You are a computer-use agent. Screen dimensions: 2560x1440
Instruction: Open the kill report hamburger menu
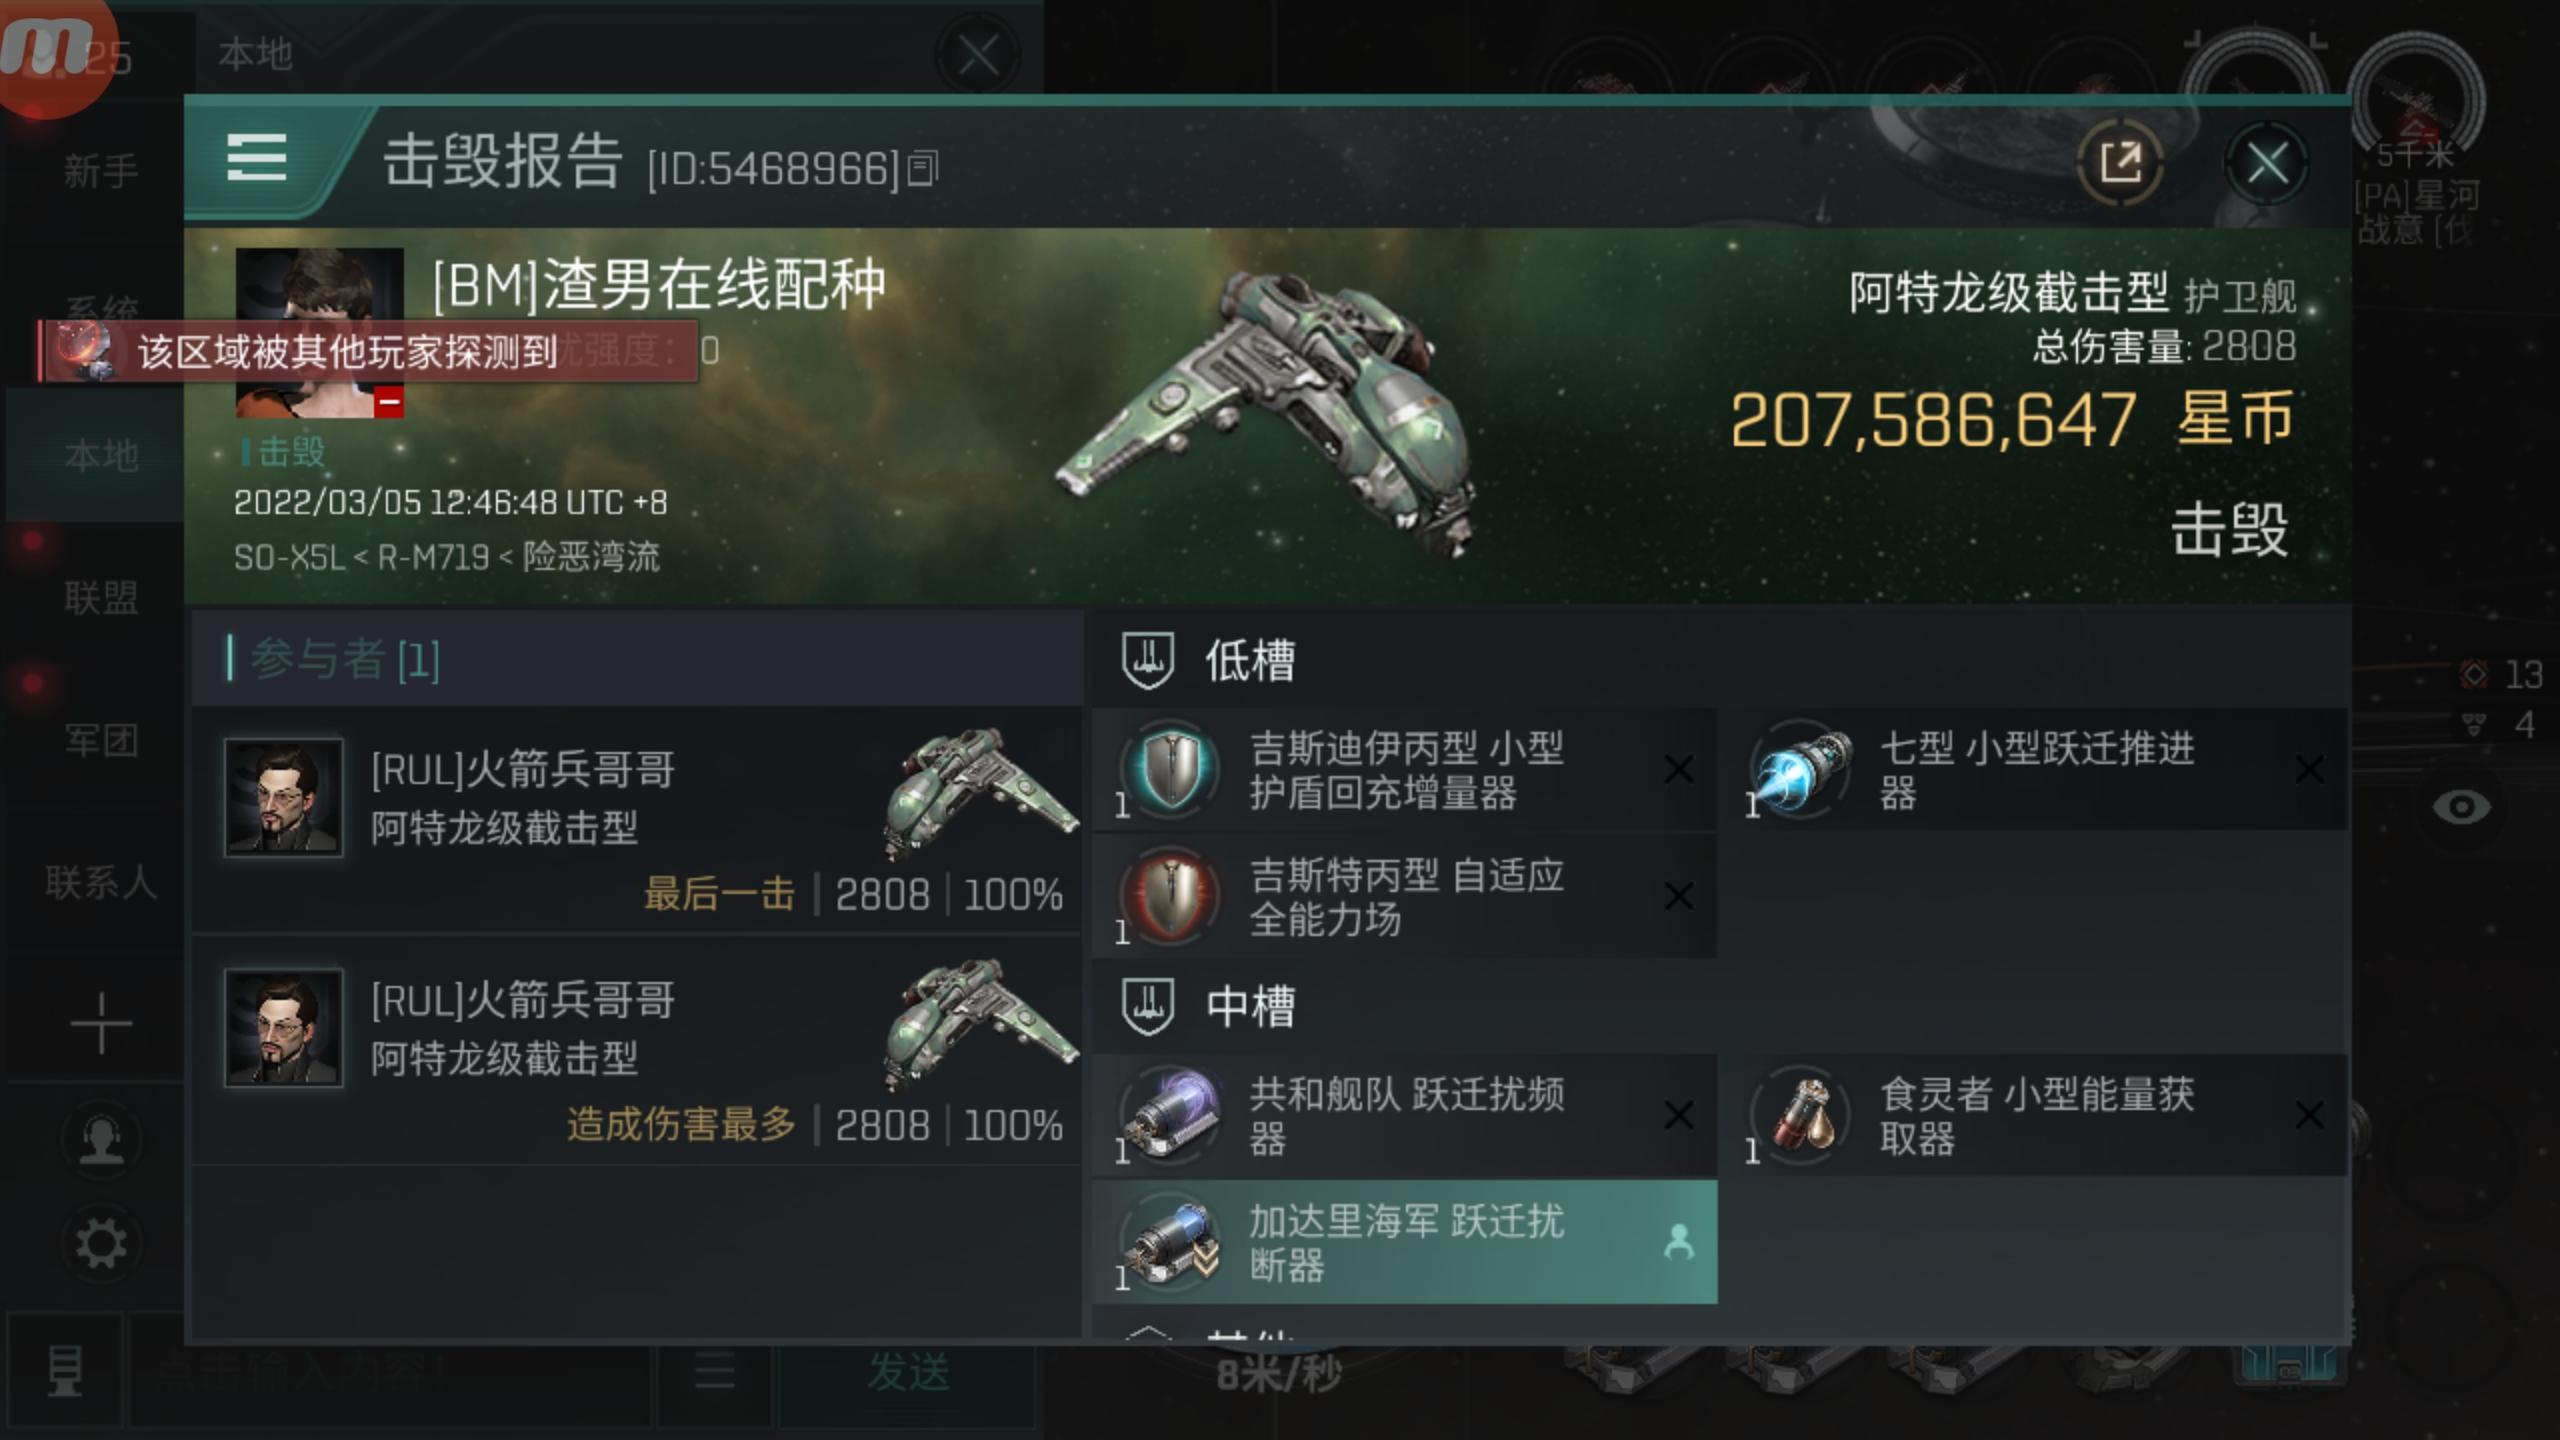tap(257, 159)
